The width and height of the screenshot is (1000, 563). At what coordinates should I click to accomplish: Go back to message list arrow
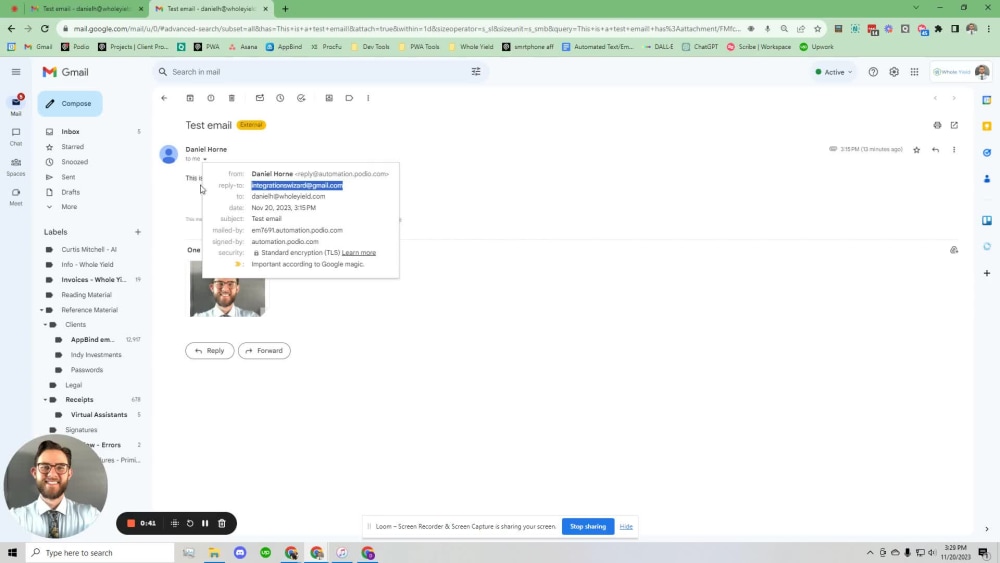(x=164, y=98)
